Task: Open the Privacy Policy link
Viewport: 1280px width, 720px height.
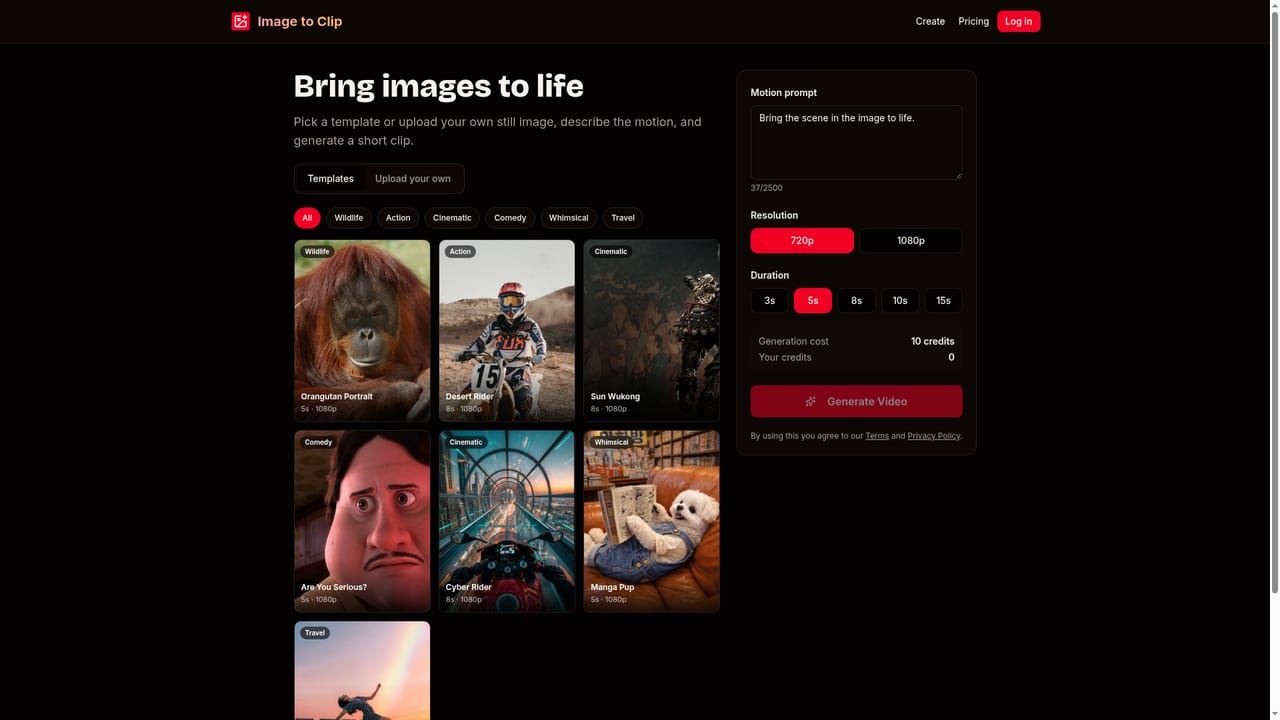Action: tap(933, 436)
